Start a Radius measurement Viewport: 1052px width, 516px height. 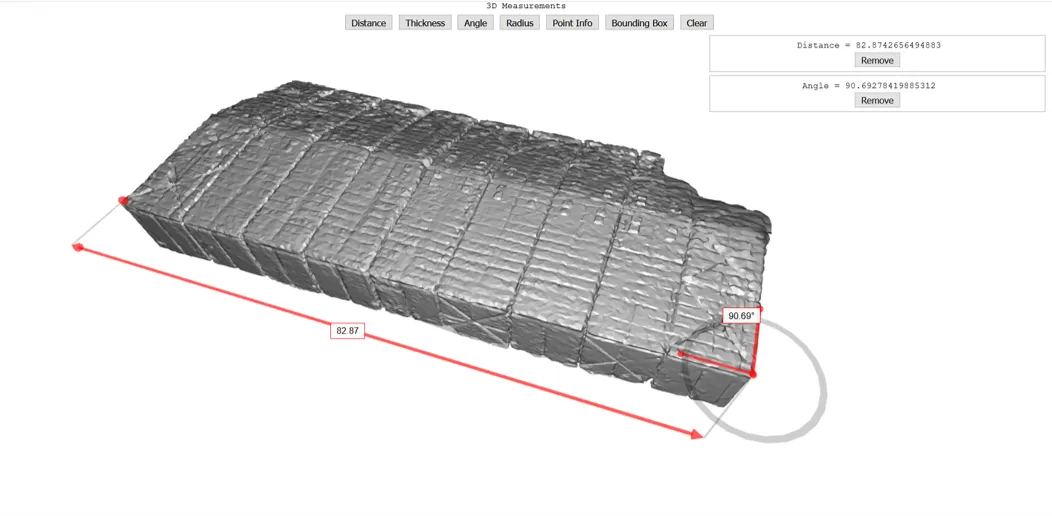pos(519,23)
